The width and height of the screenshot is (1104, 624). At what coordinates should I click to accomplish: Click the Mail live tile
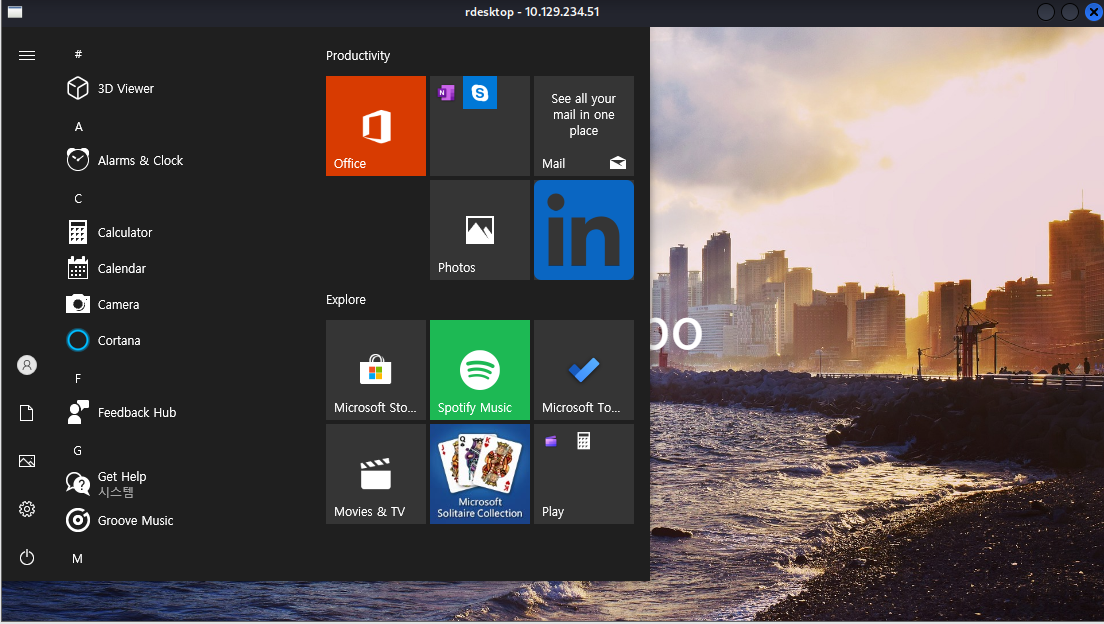[x=584, y=126]
